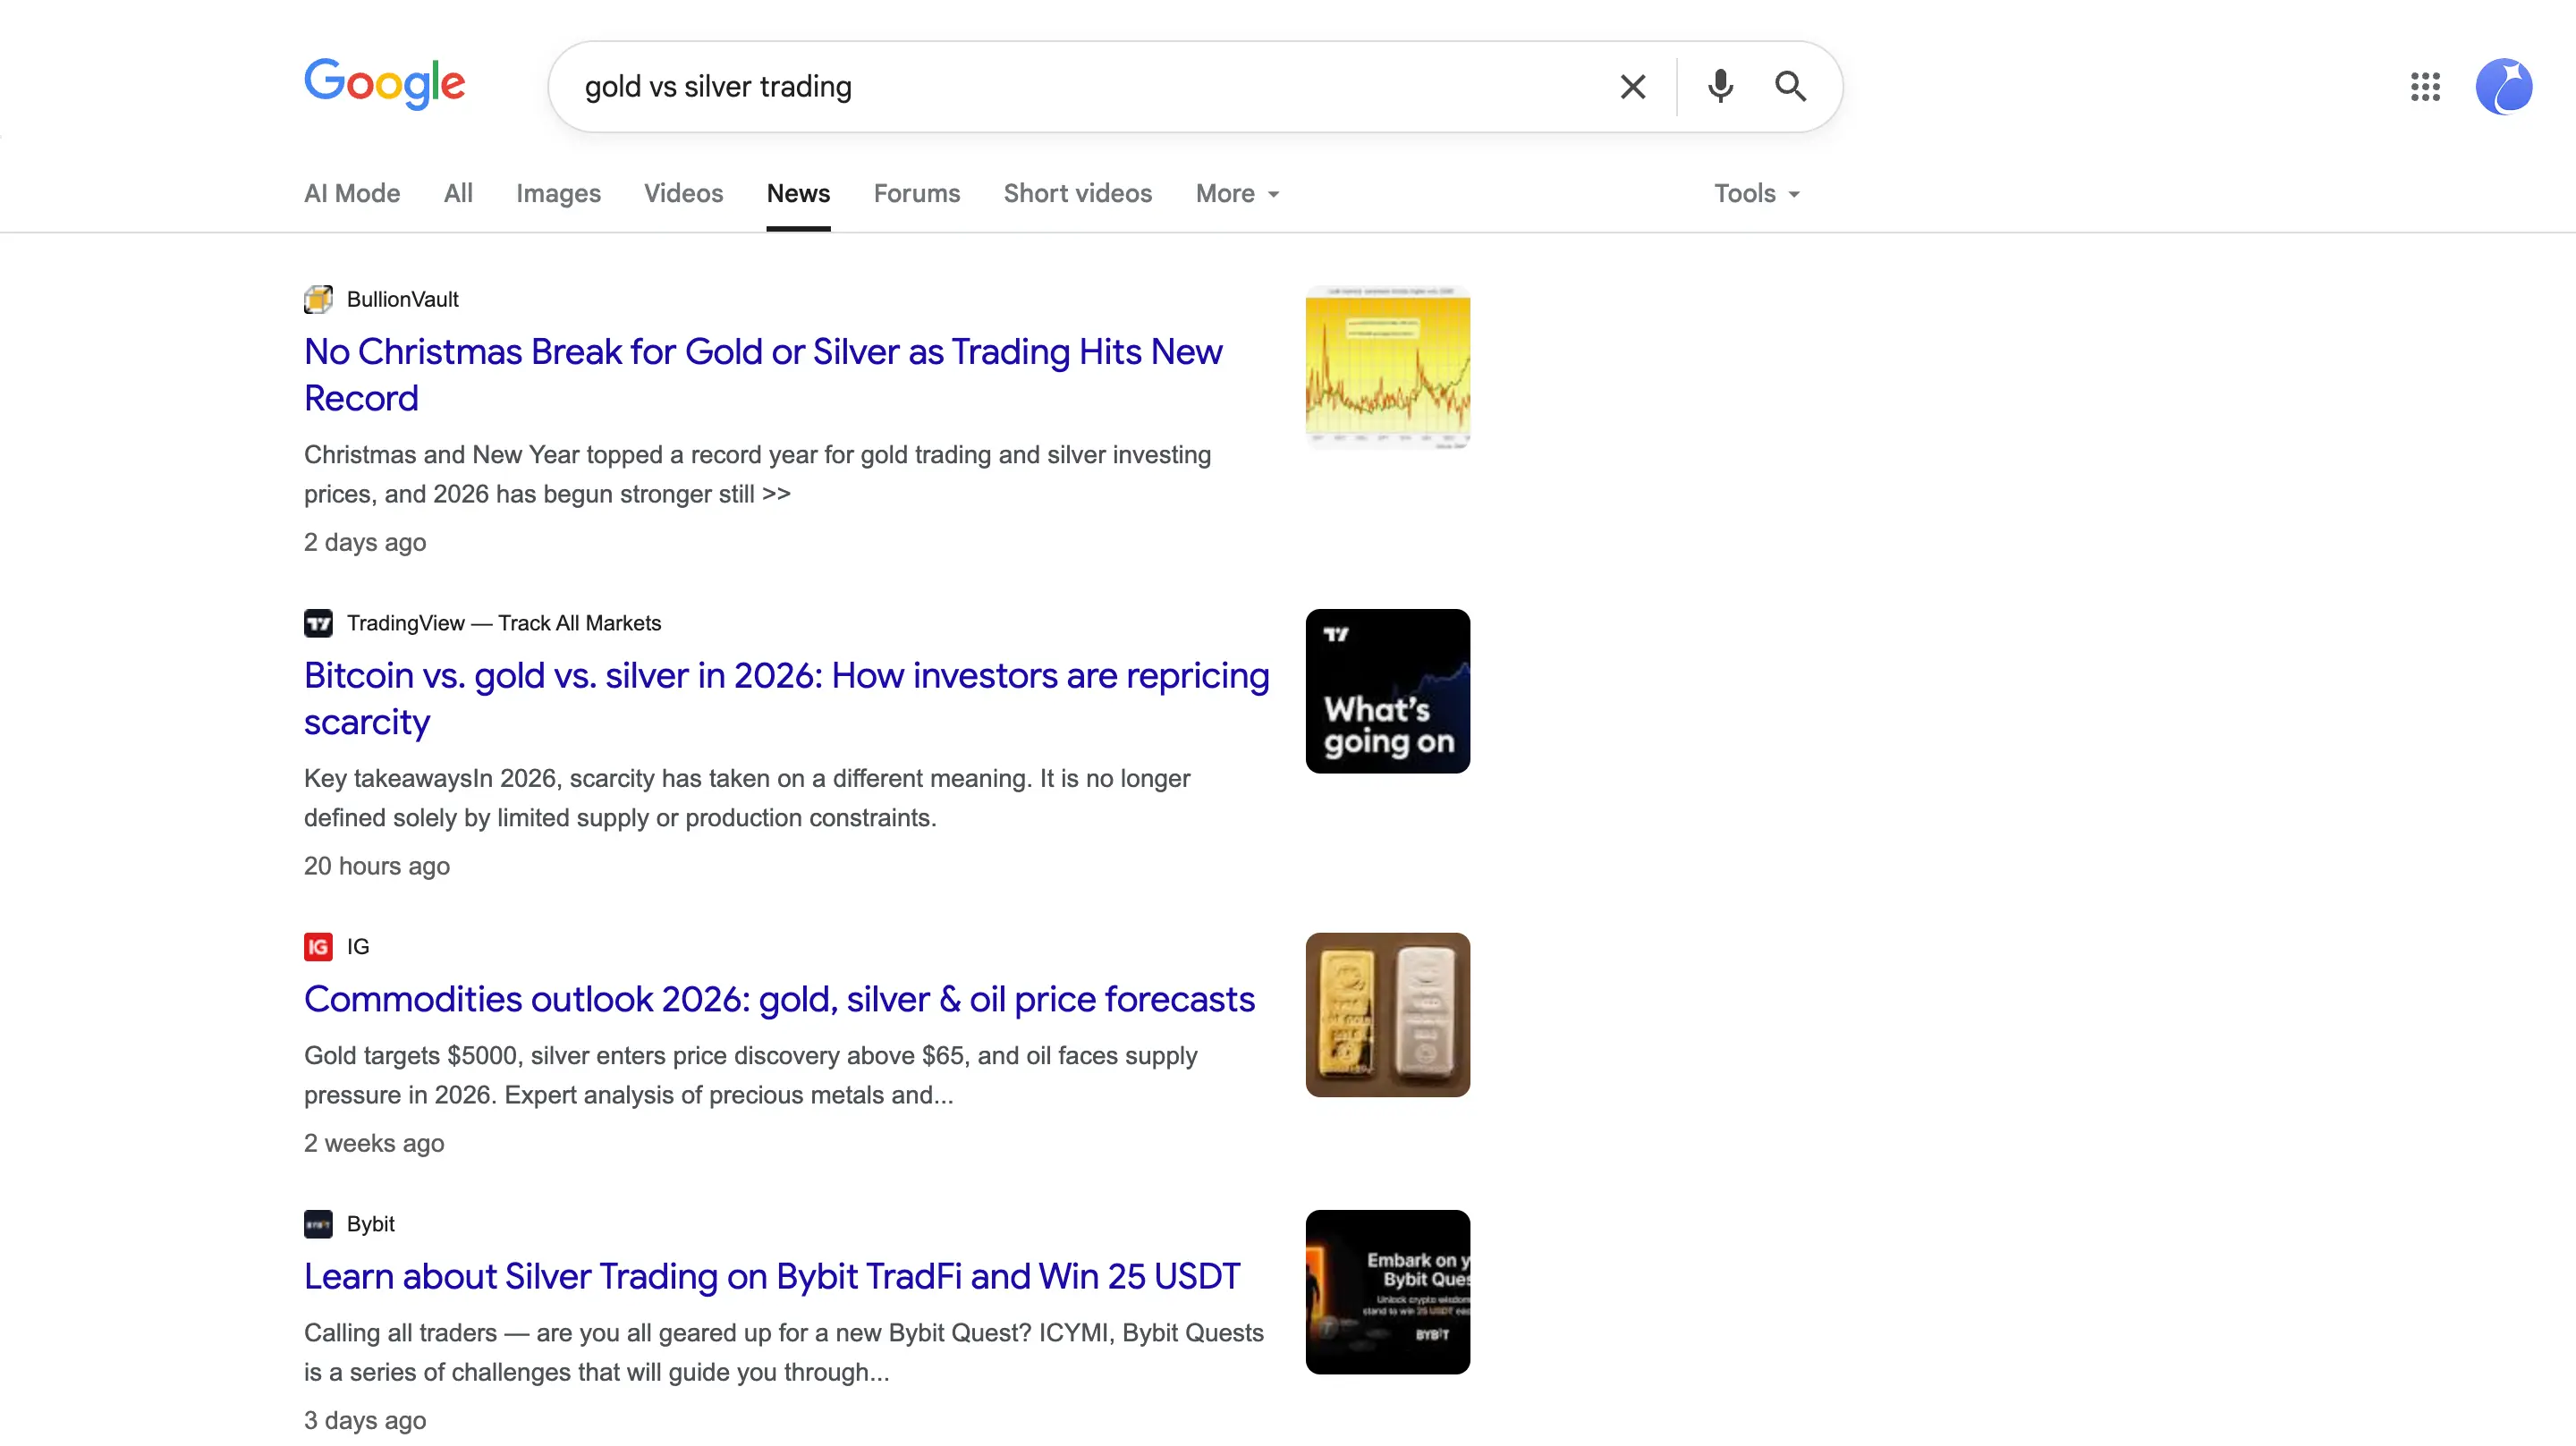Expand the More search filters dropdown
This screenshot has height=1446, width=2576.
click(x=1237, y=194)
